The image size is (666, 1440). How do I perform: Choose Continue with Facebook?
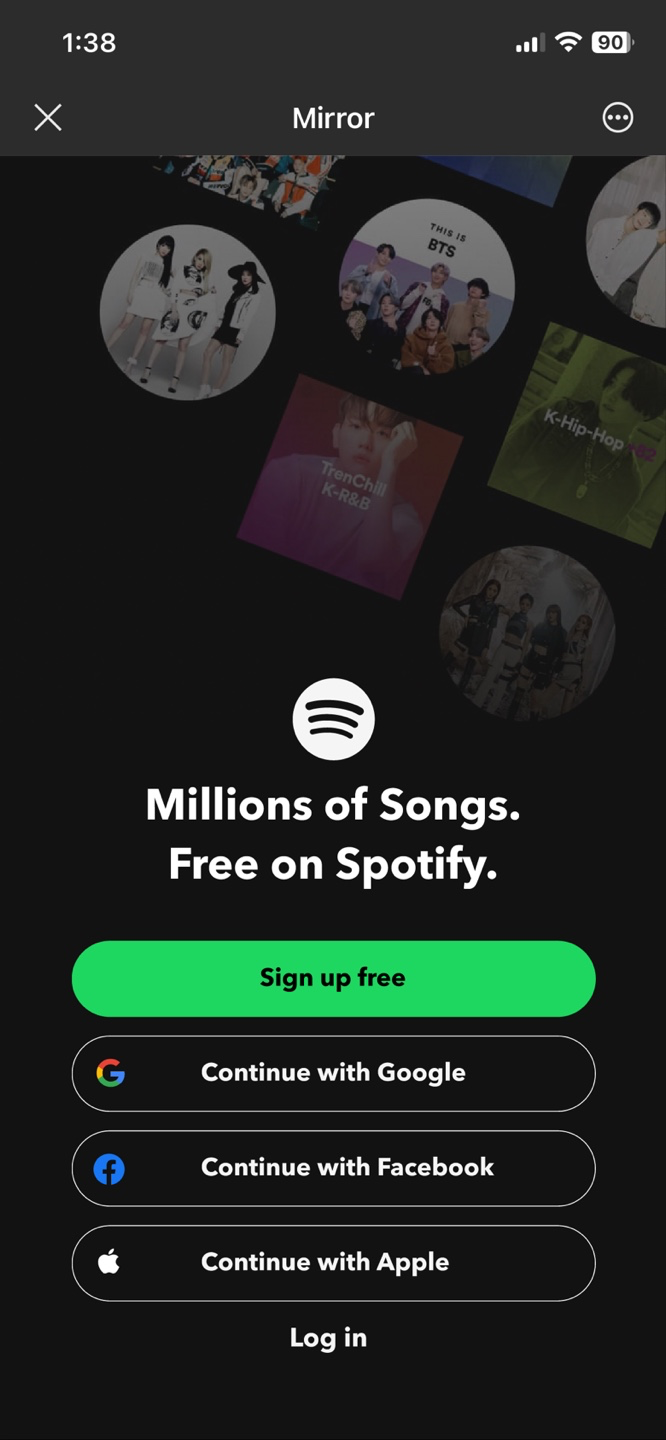[333, 1168]
